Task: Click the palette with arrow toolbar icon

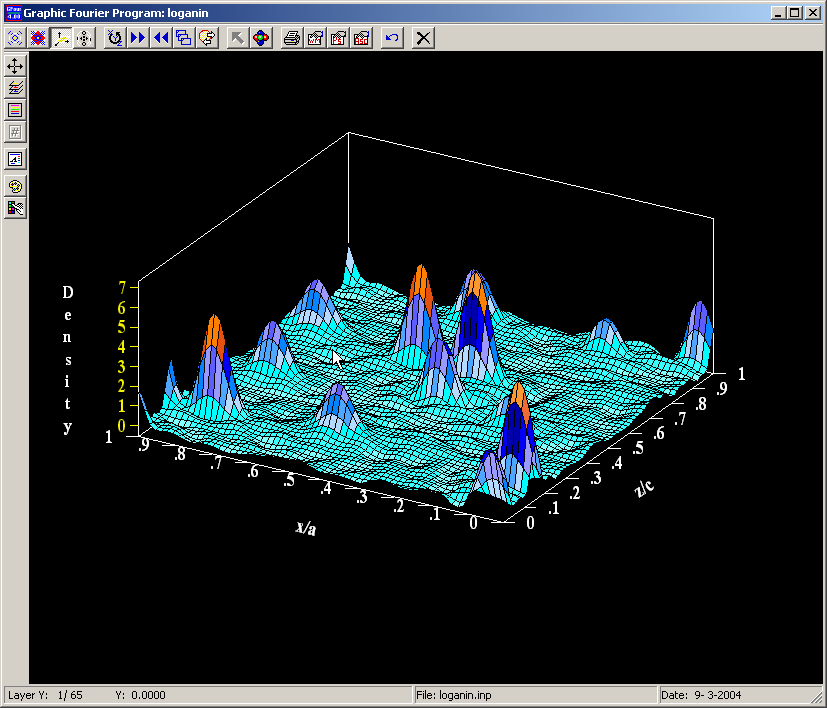Action: point(207,38)
